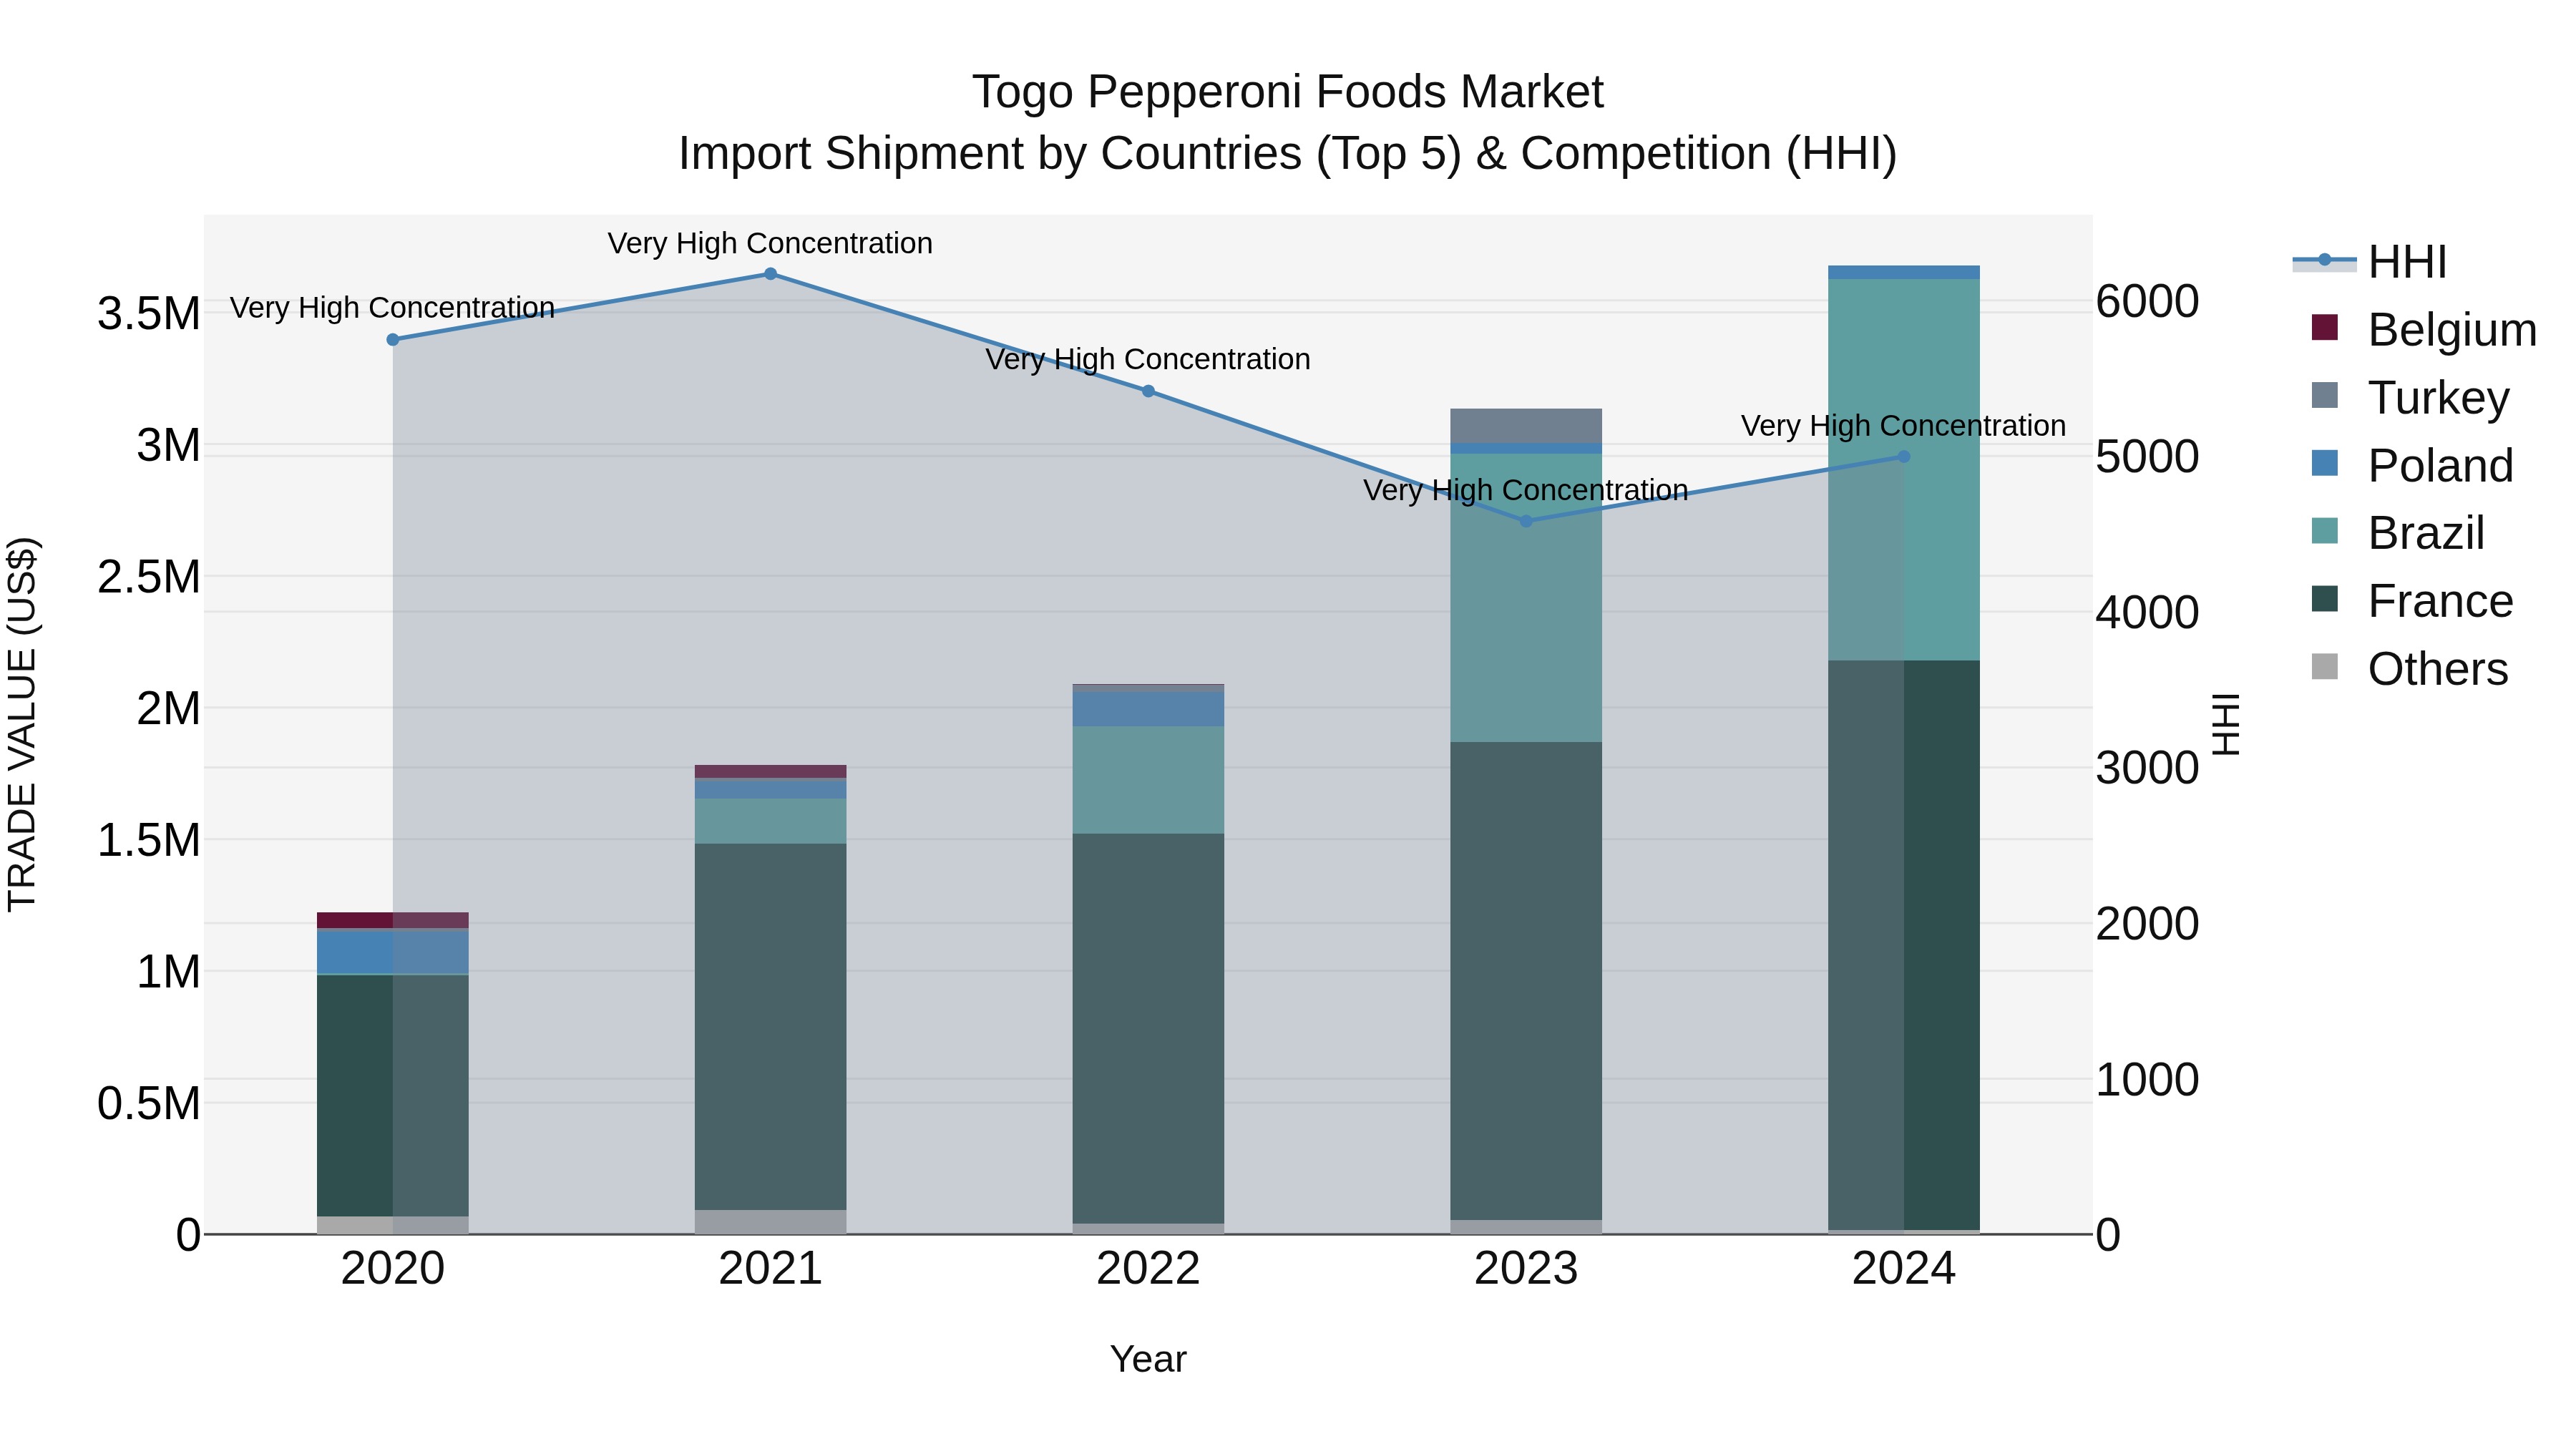Click the France segment of the 2022 bar
Screen dimensions: 2576x1449
[1148, 1029]
